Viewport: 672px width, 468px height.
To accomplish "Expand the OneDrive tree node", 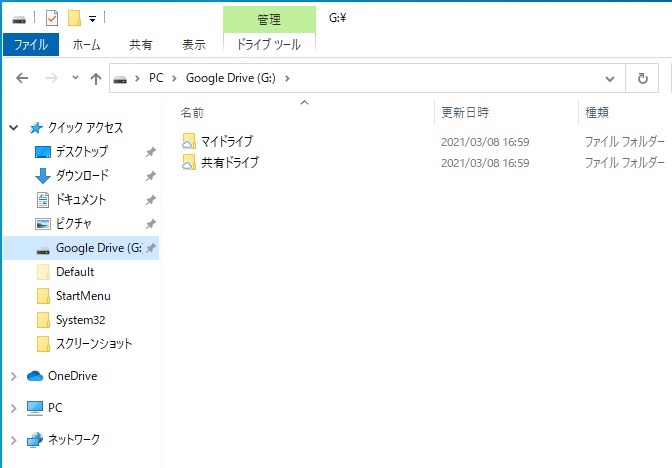I will 13,376.
